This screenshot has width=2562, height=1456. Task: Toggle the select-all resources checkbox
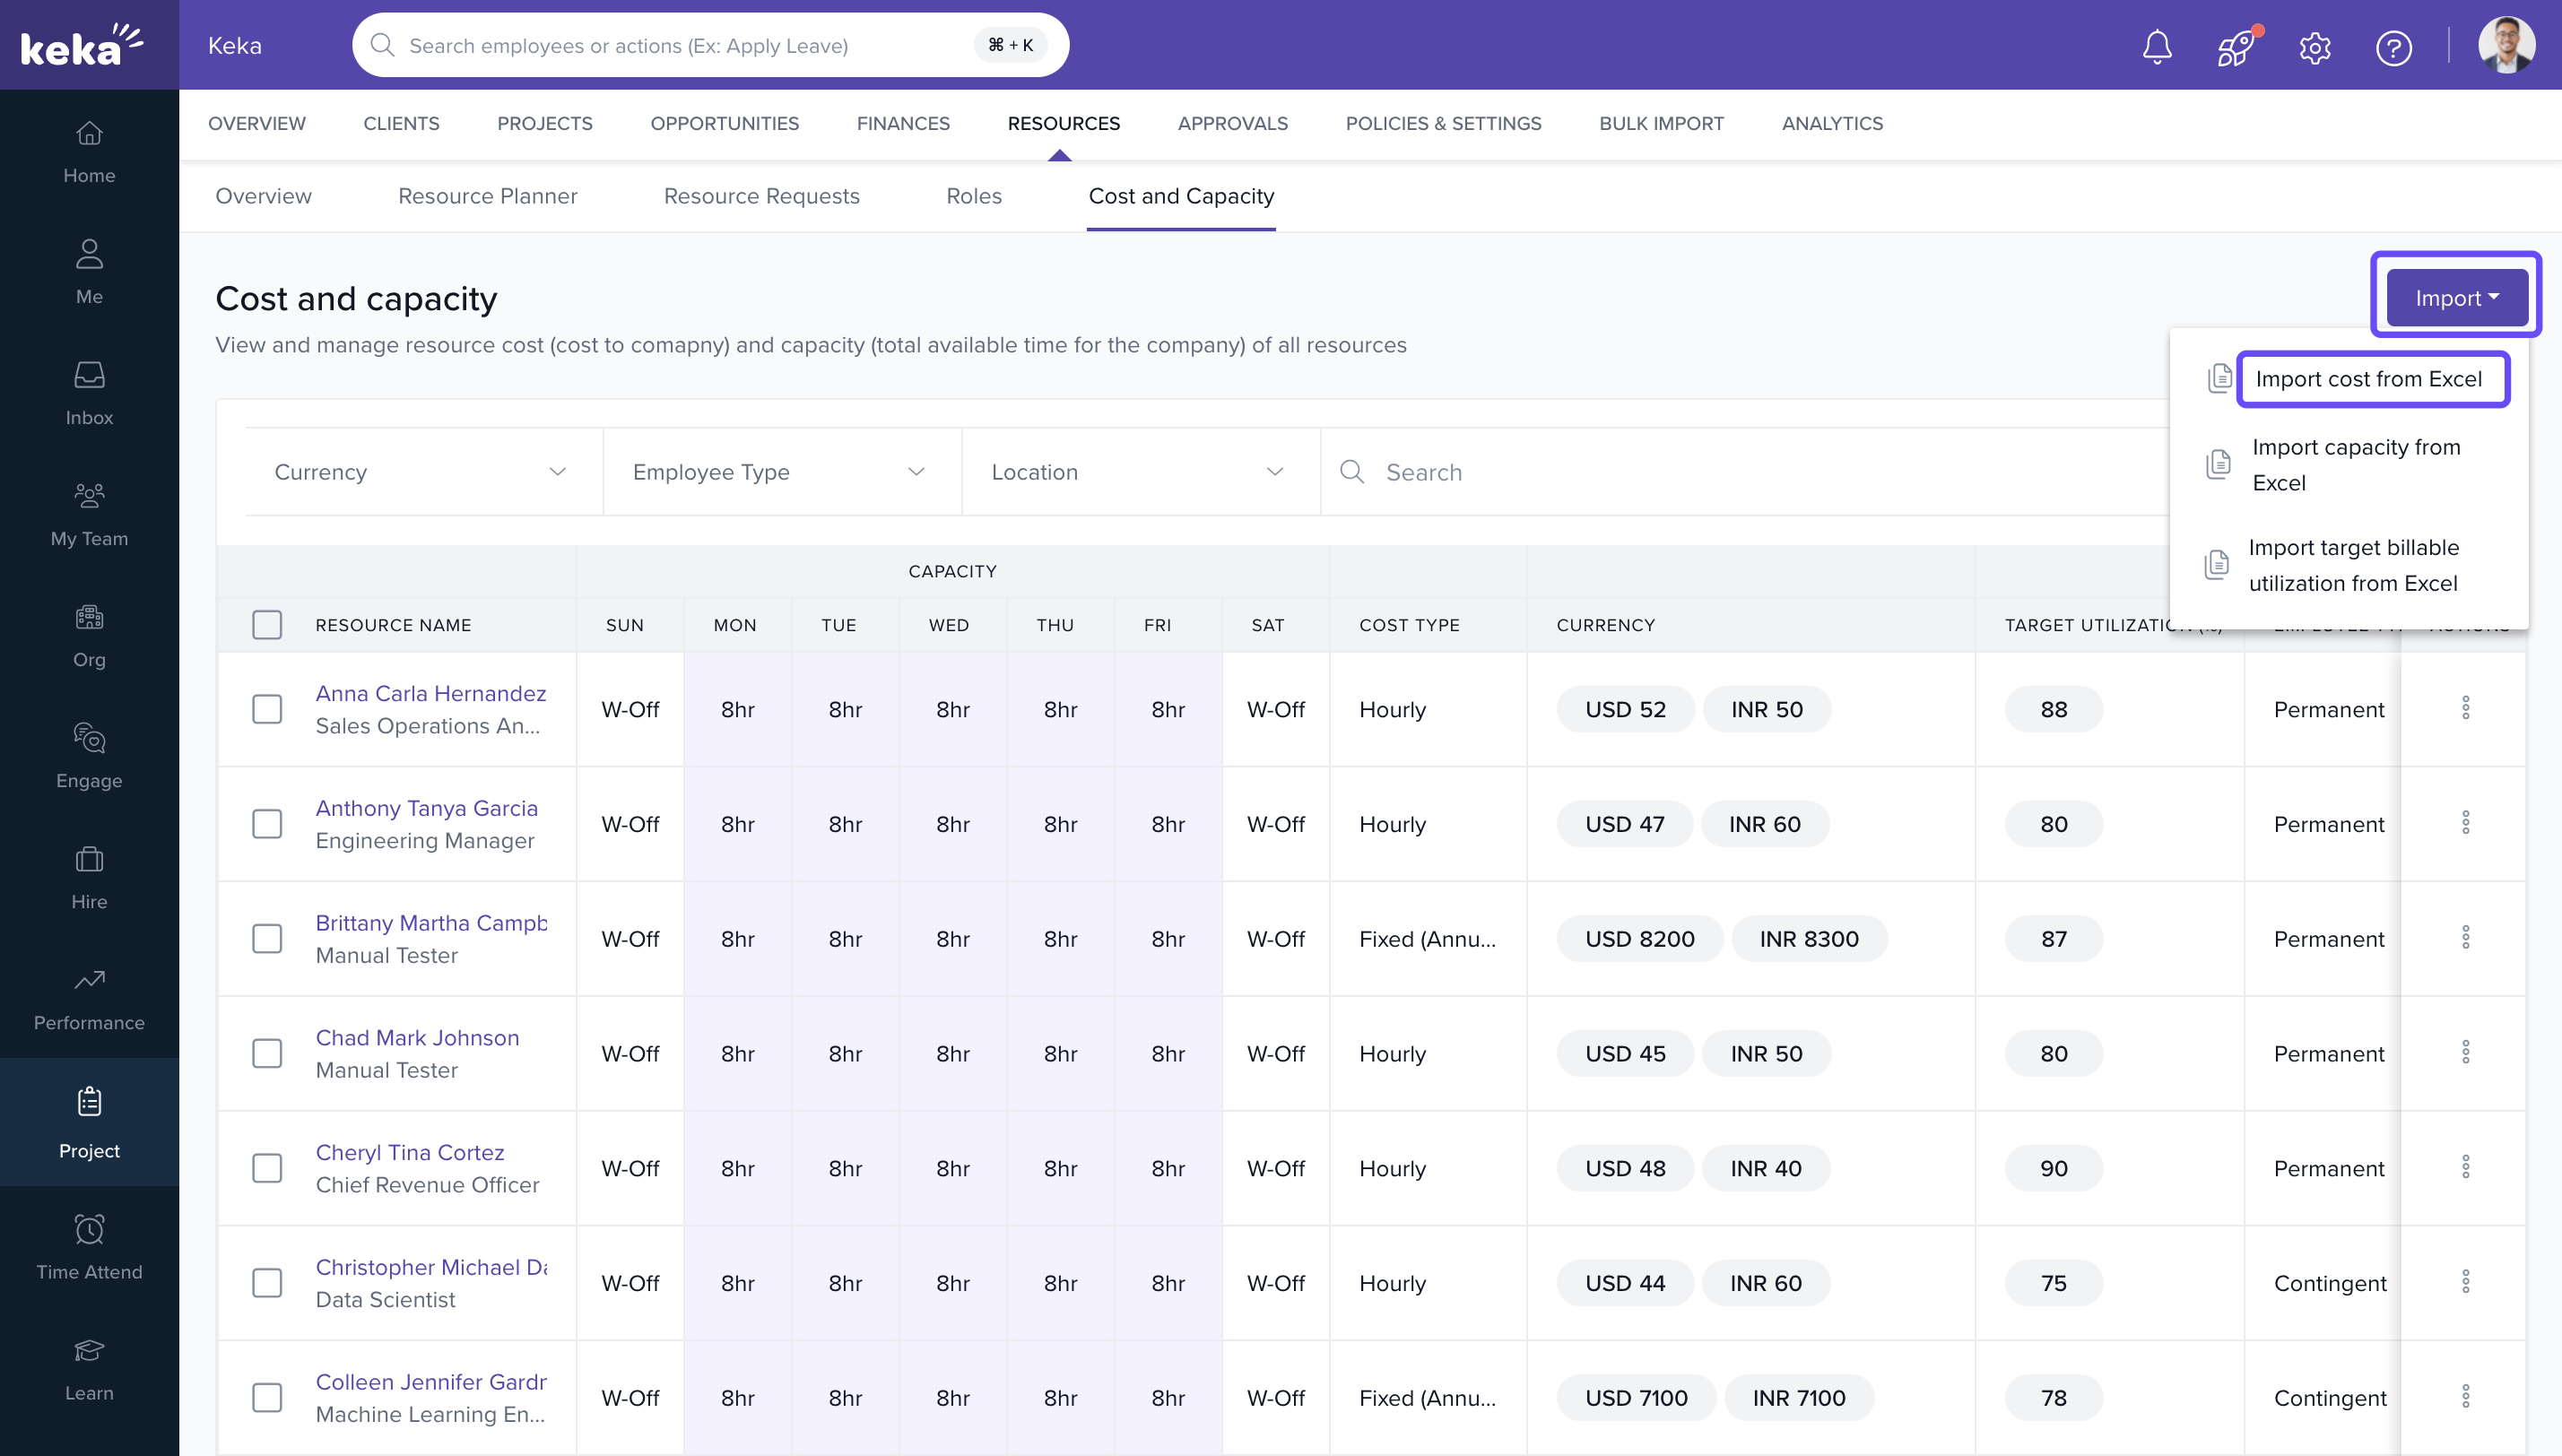point(267,625)
